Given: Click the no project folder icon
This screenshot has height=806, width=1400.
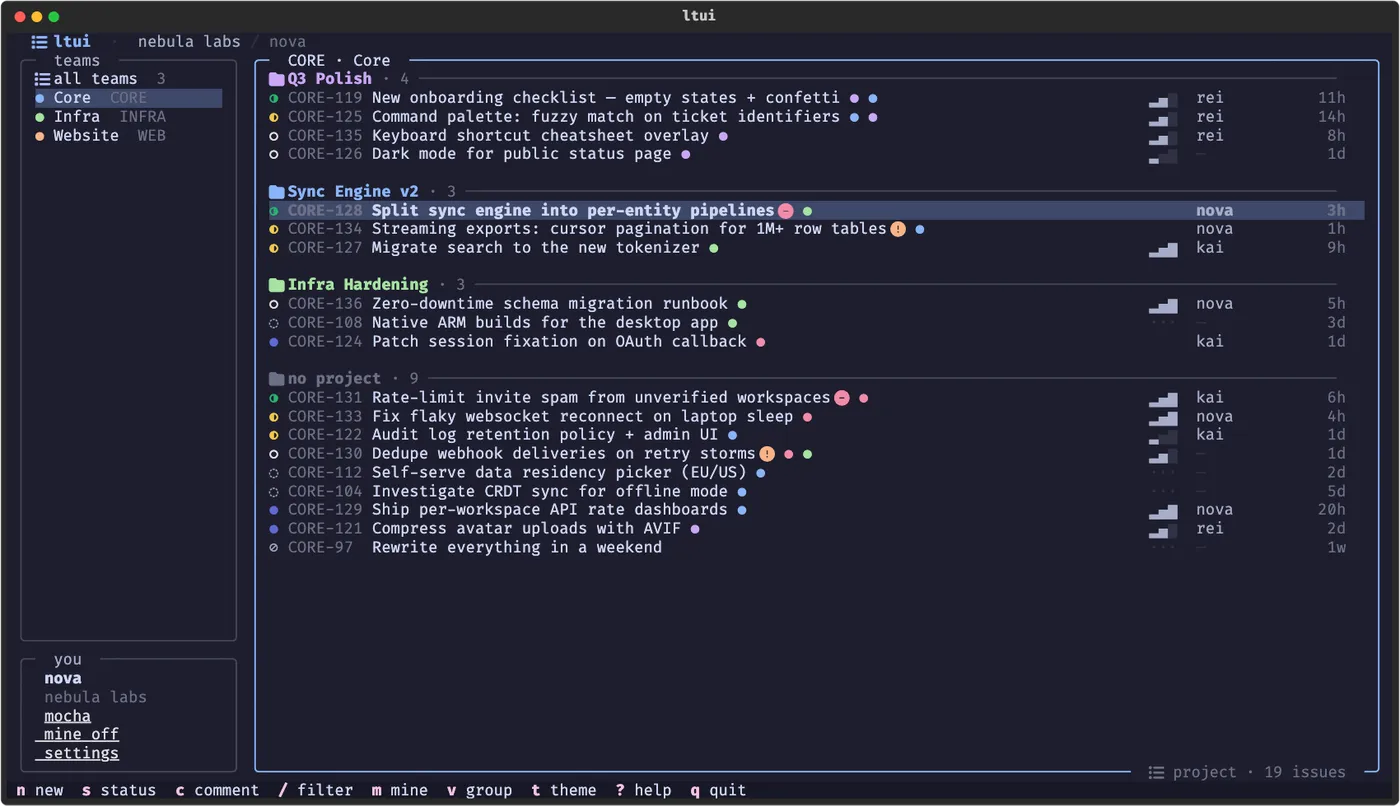Looking at the screenshot, I should [277, 379].
